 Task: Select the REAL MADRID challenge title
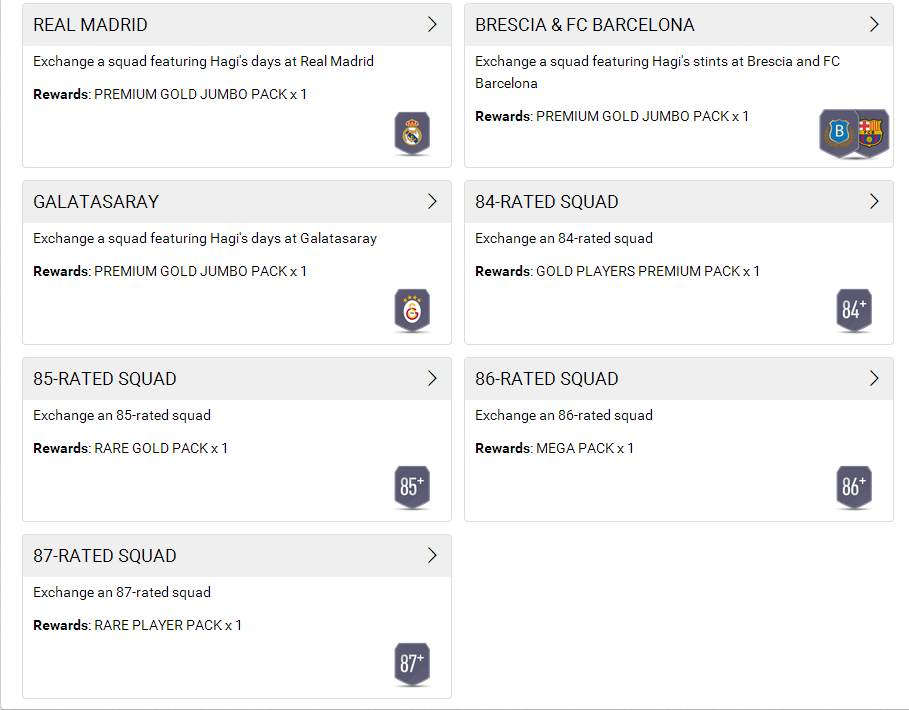[90, 25]
